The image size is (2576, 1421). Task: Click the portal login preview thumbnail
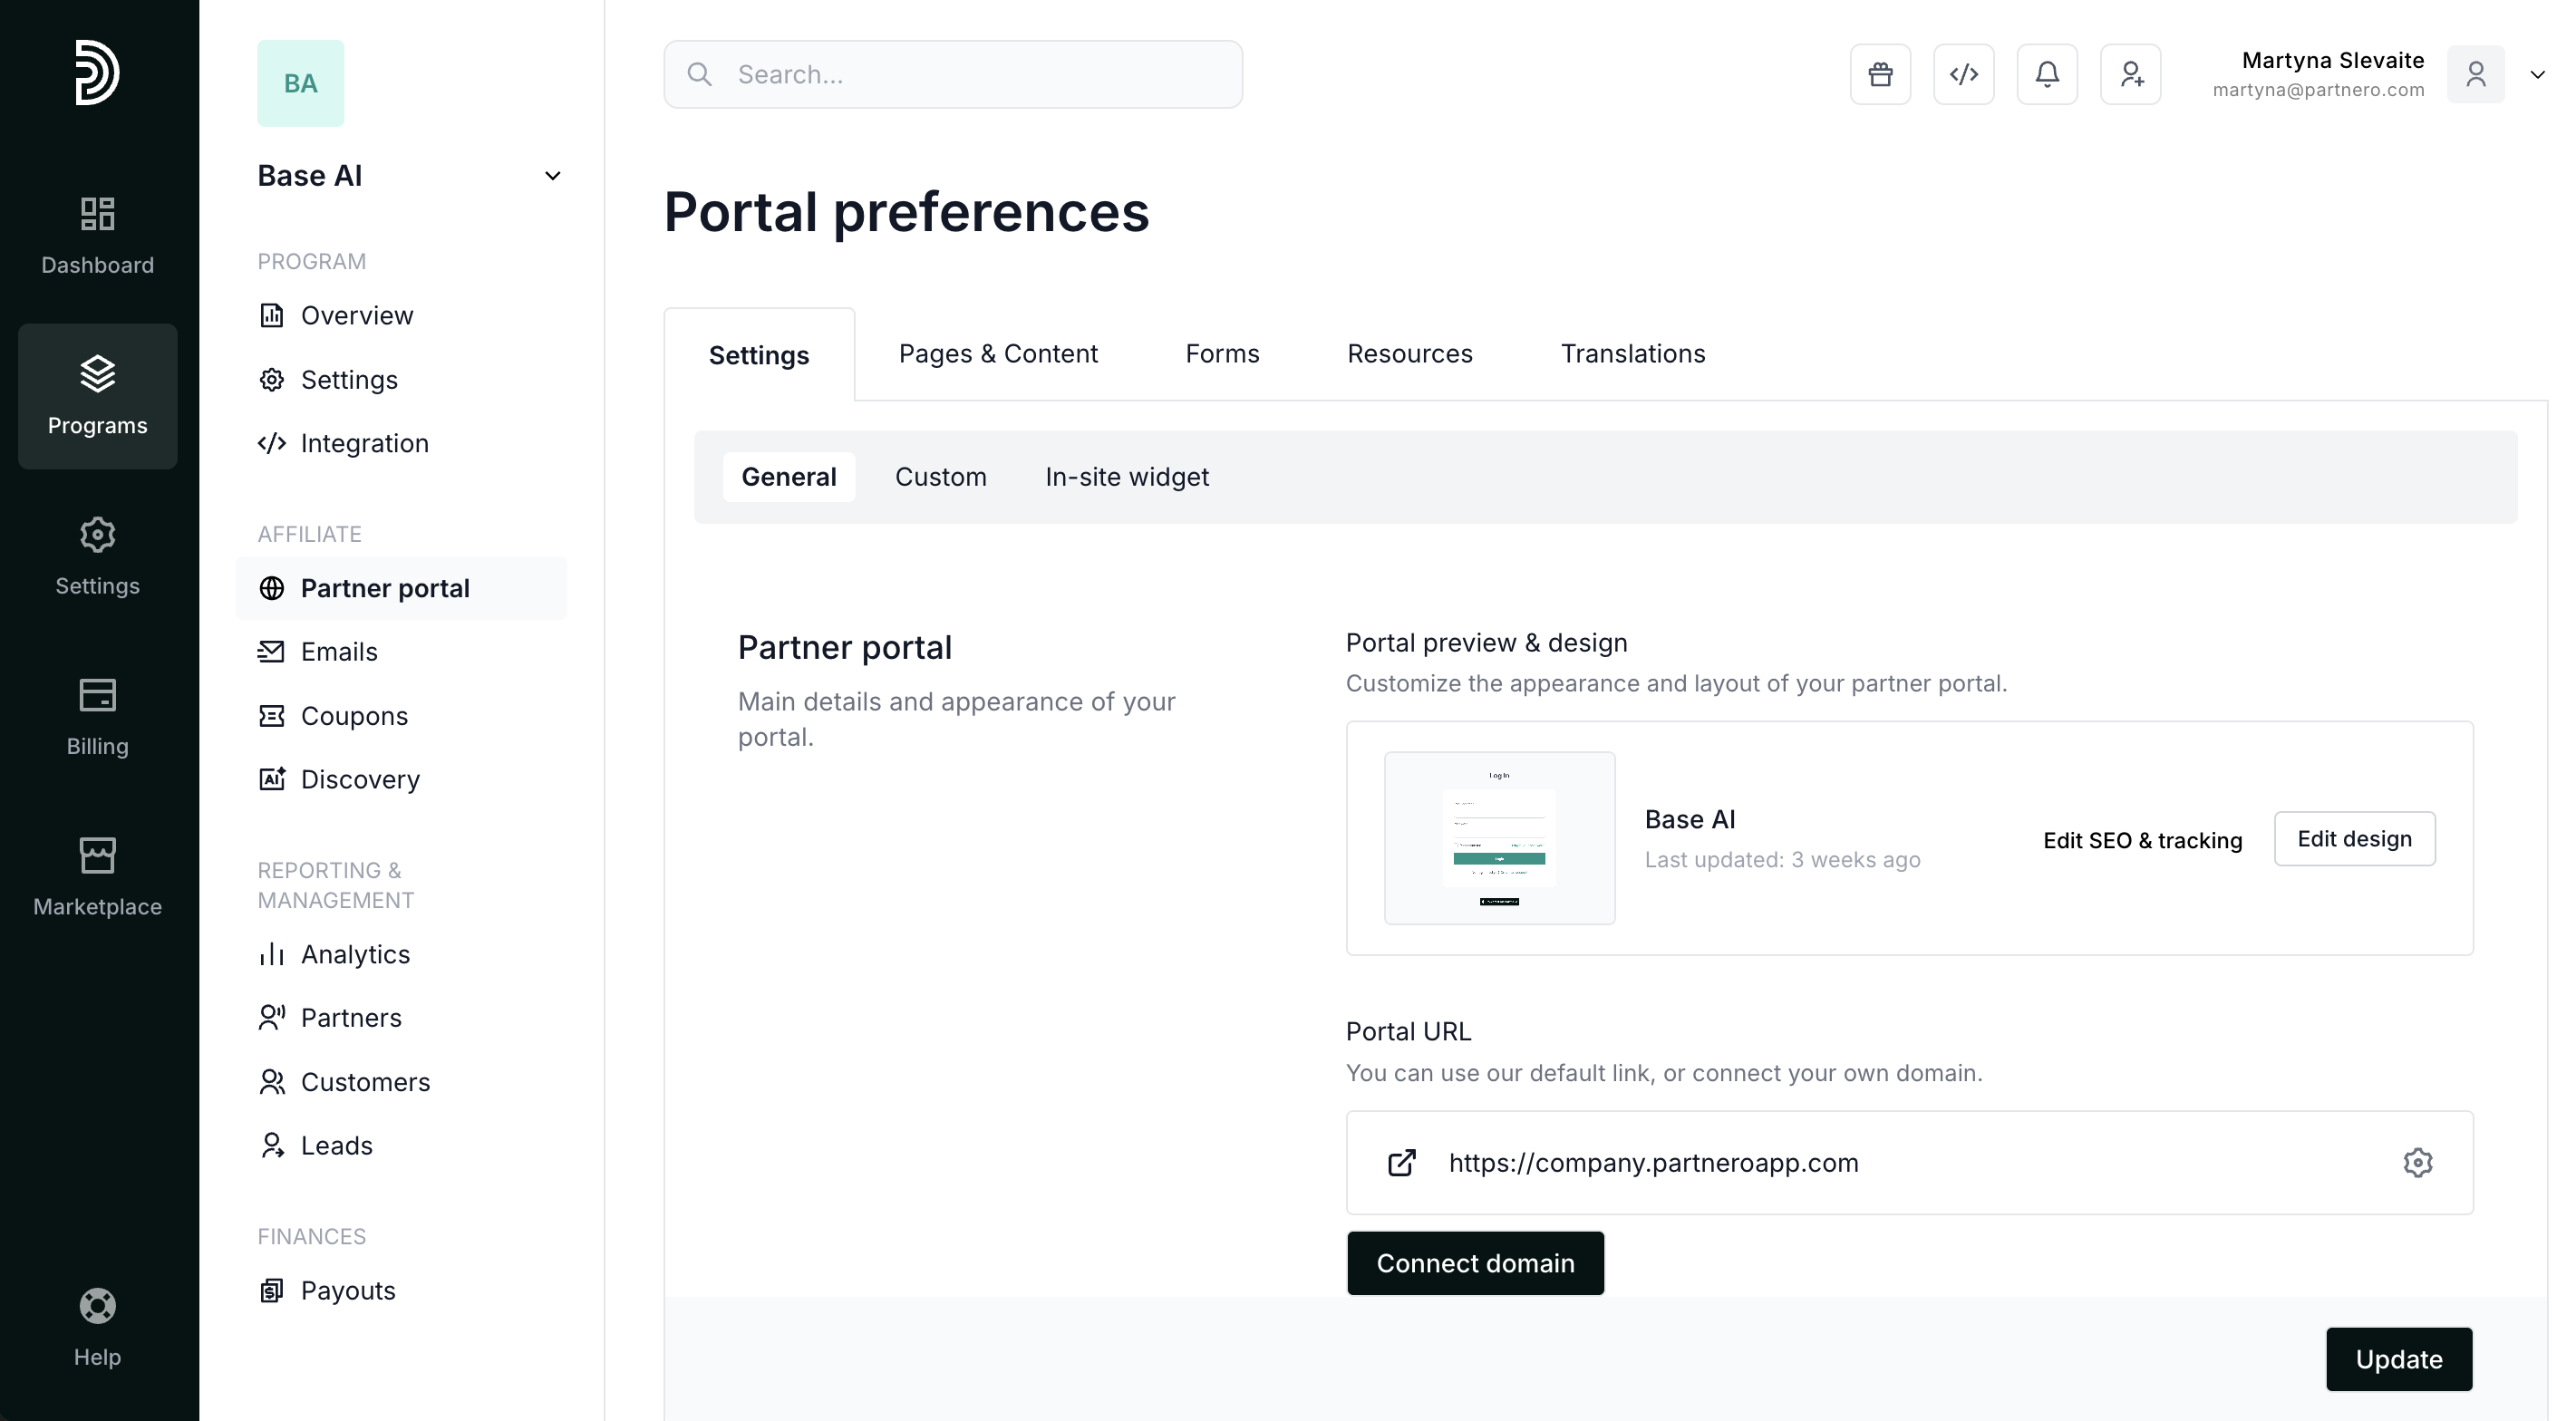pos(1499,838)
